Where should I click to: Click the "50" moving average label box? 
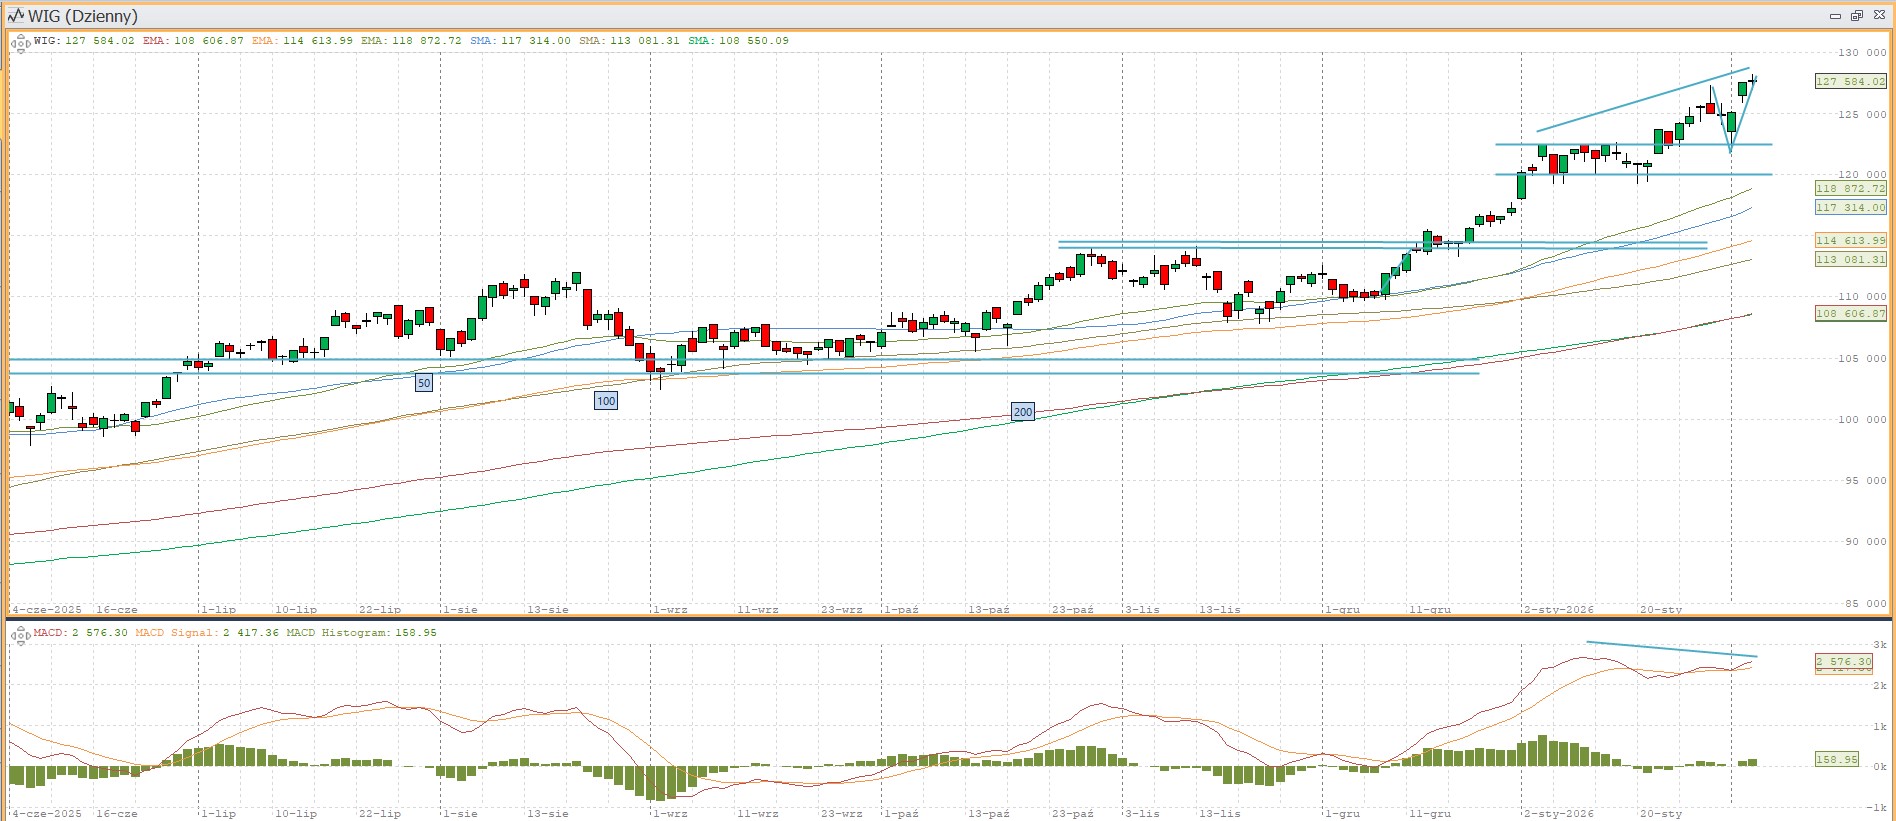(424, 383)
